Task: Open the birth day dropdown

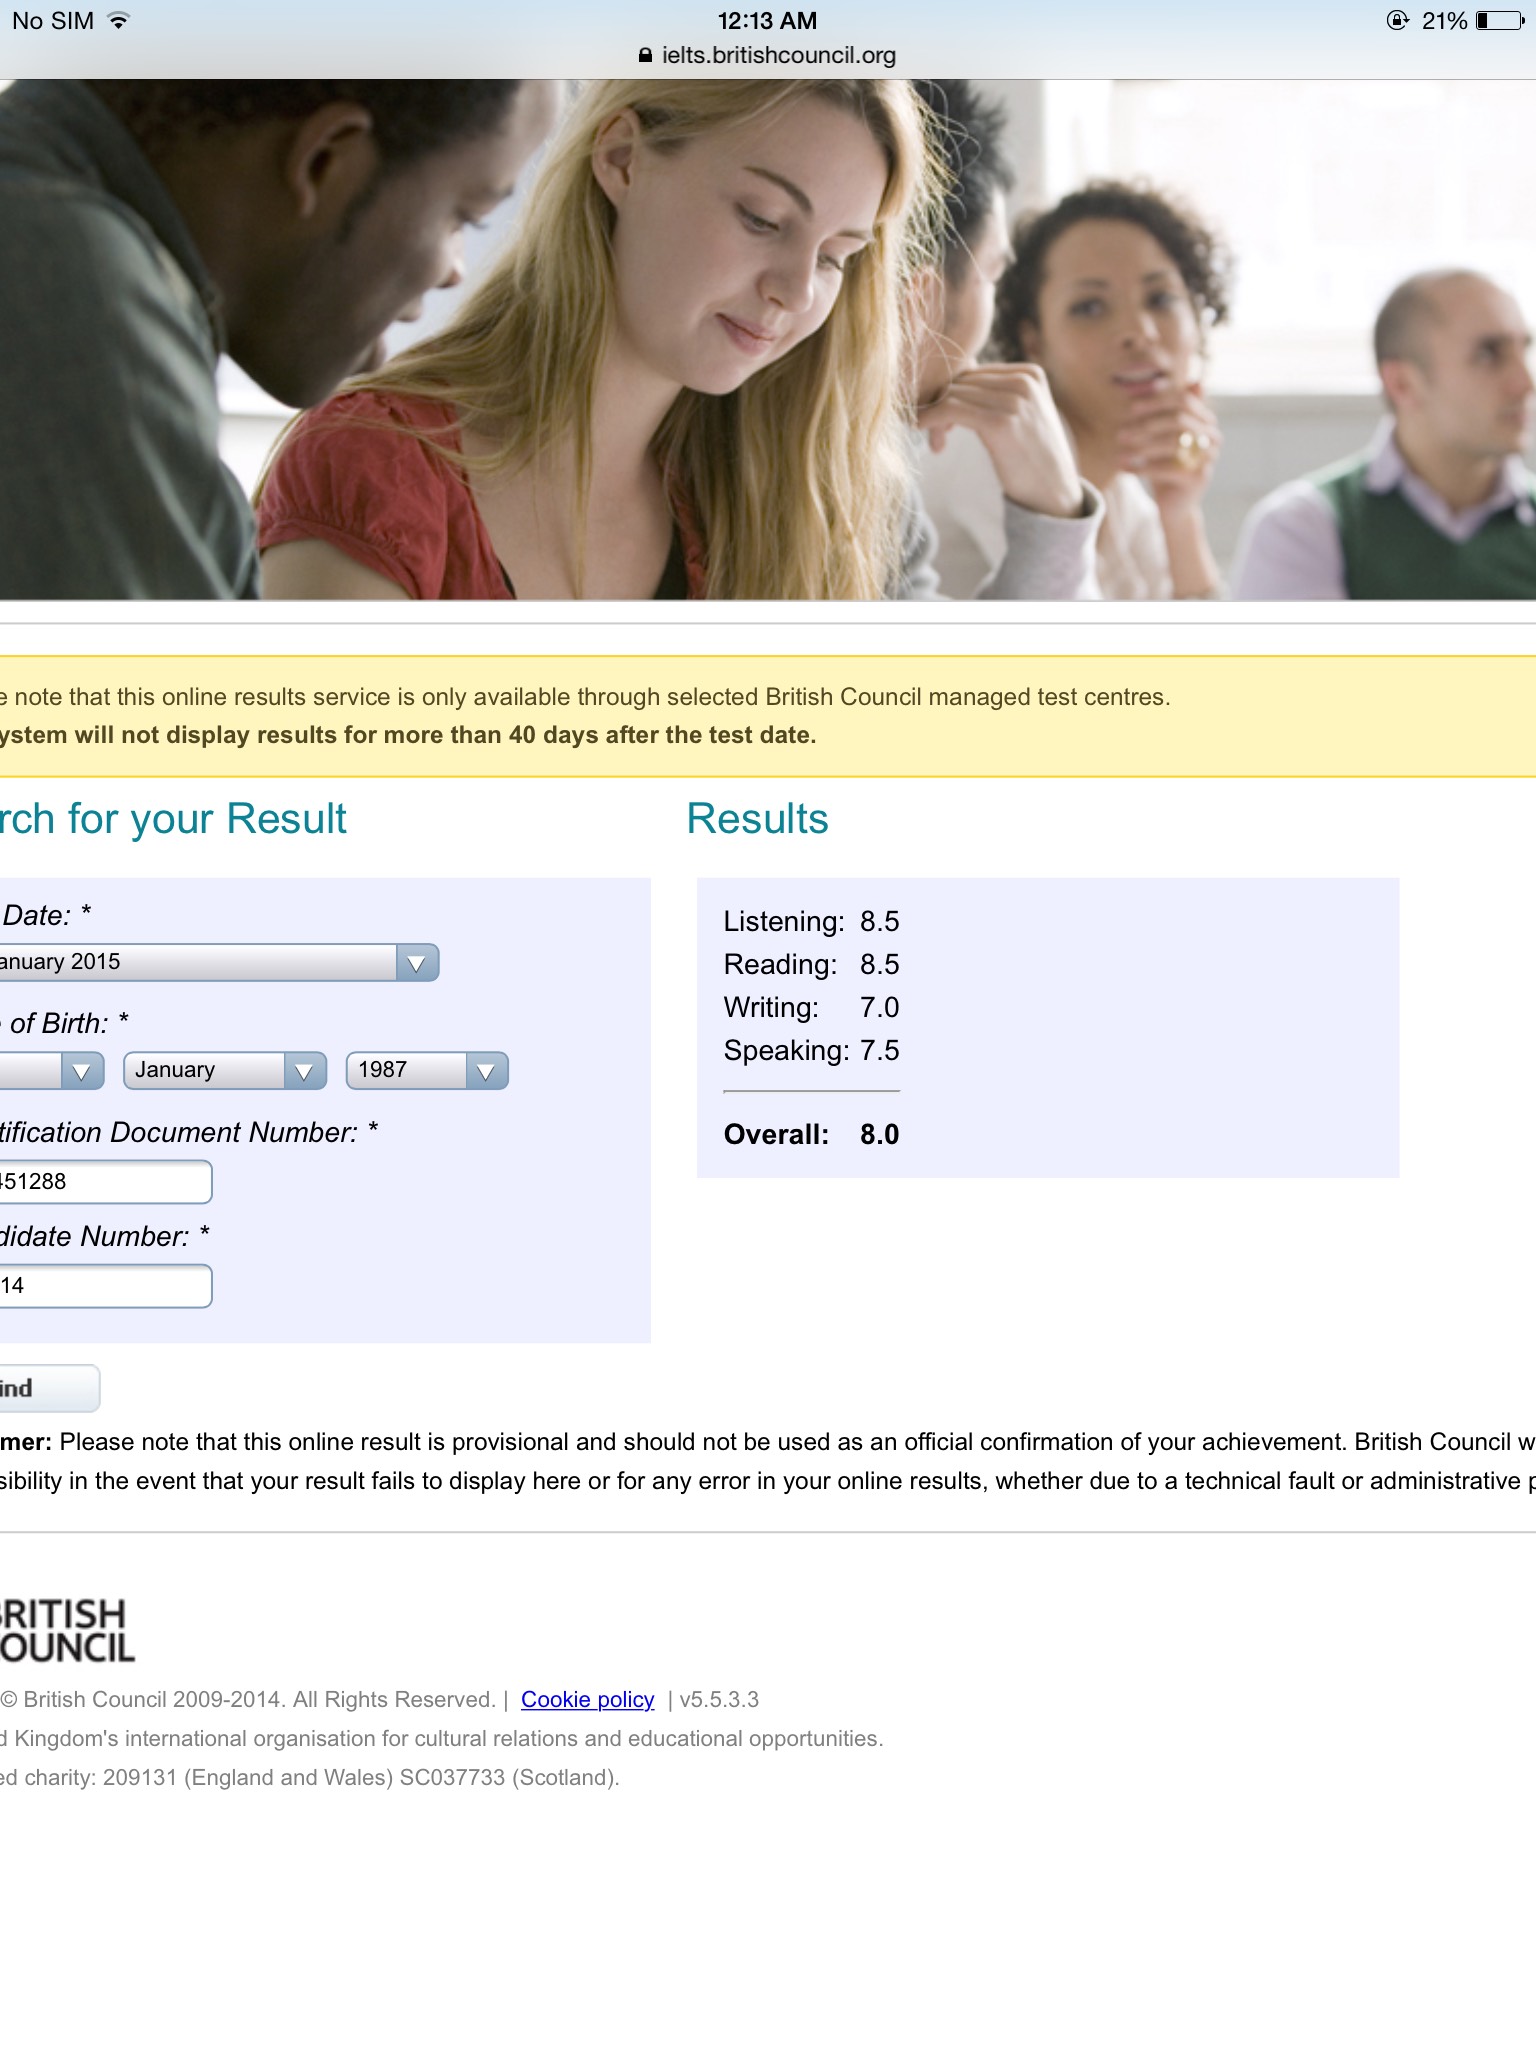Action: point(52,1071)
